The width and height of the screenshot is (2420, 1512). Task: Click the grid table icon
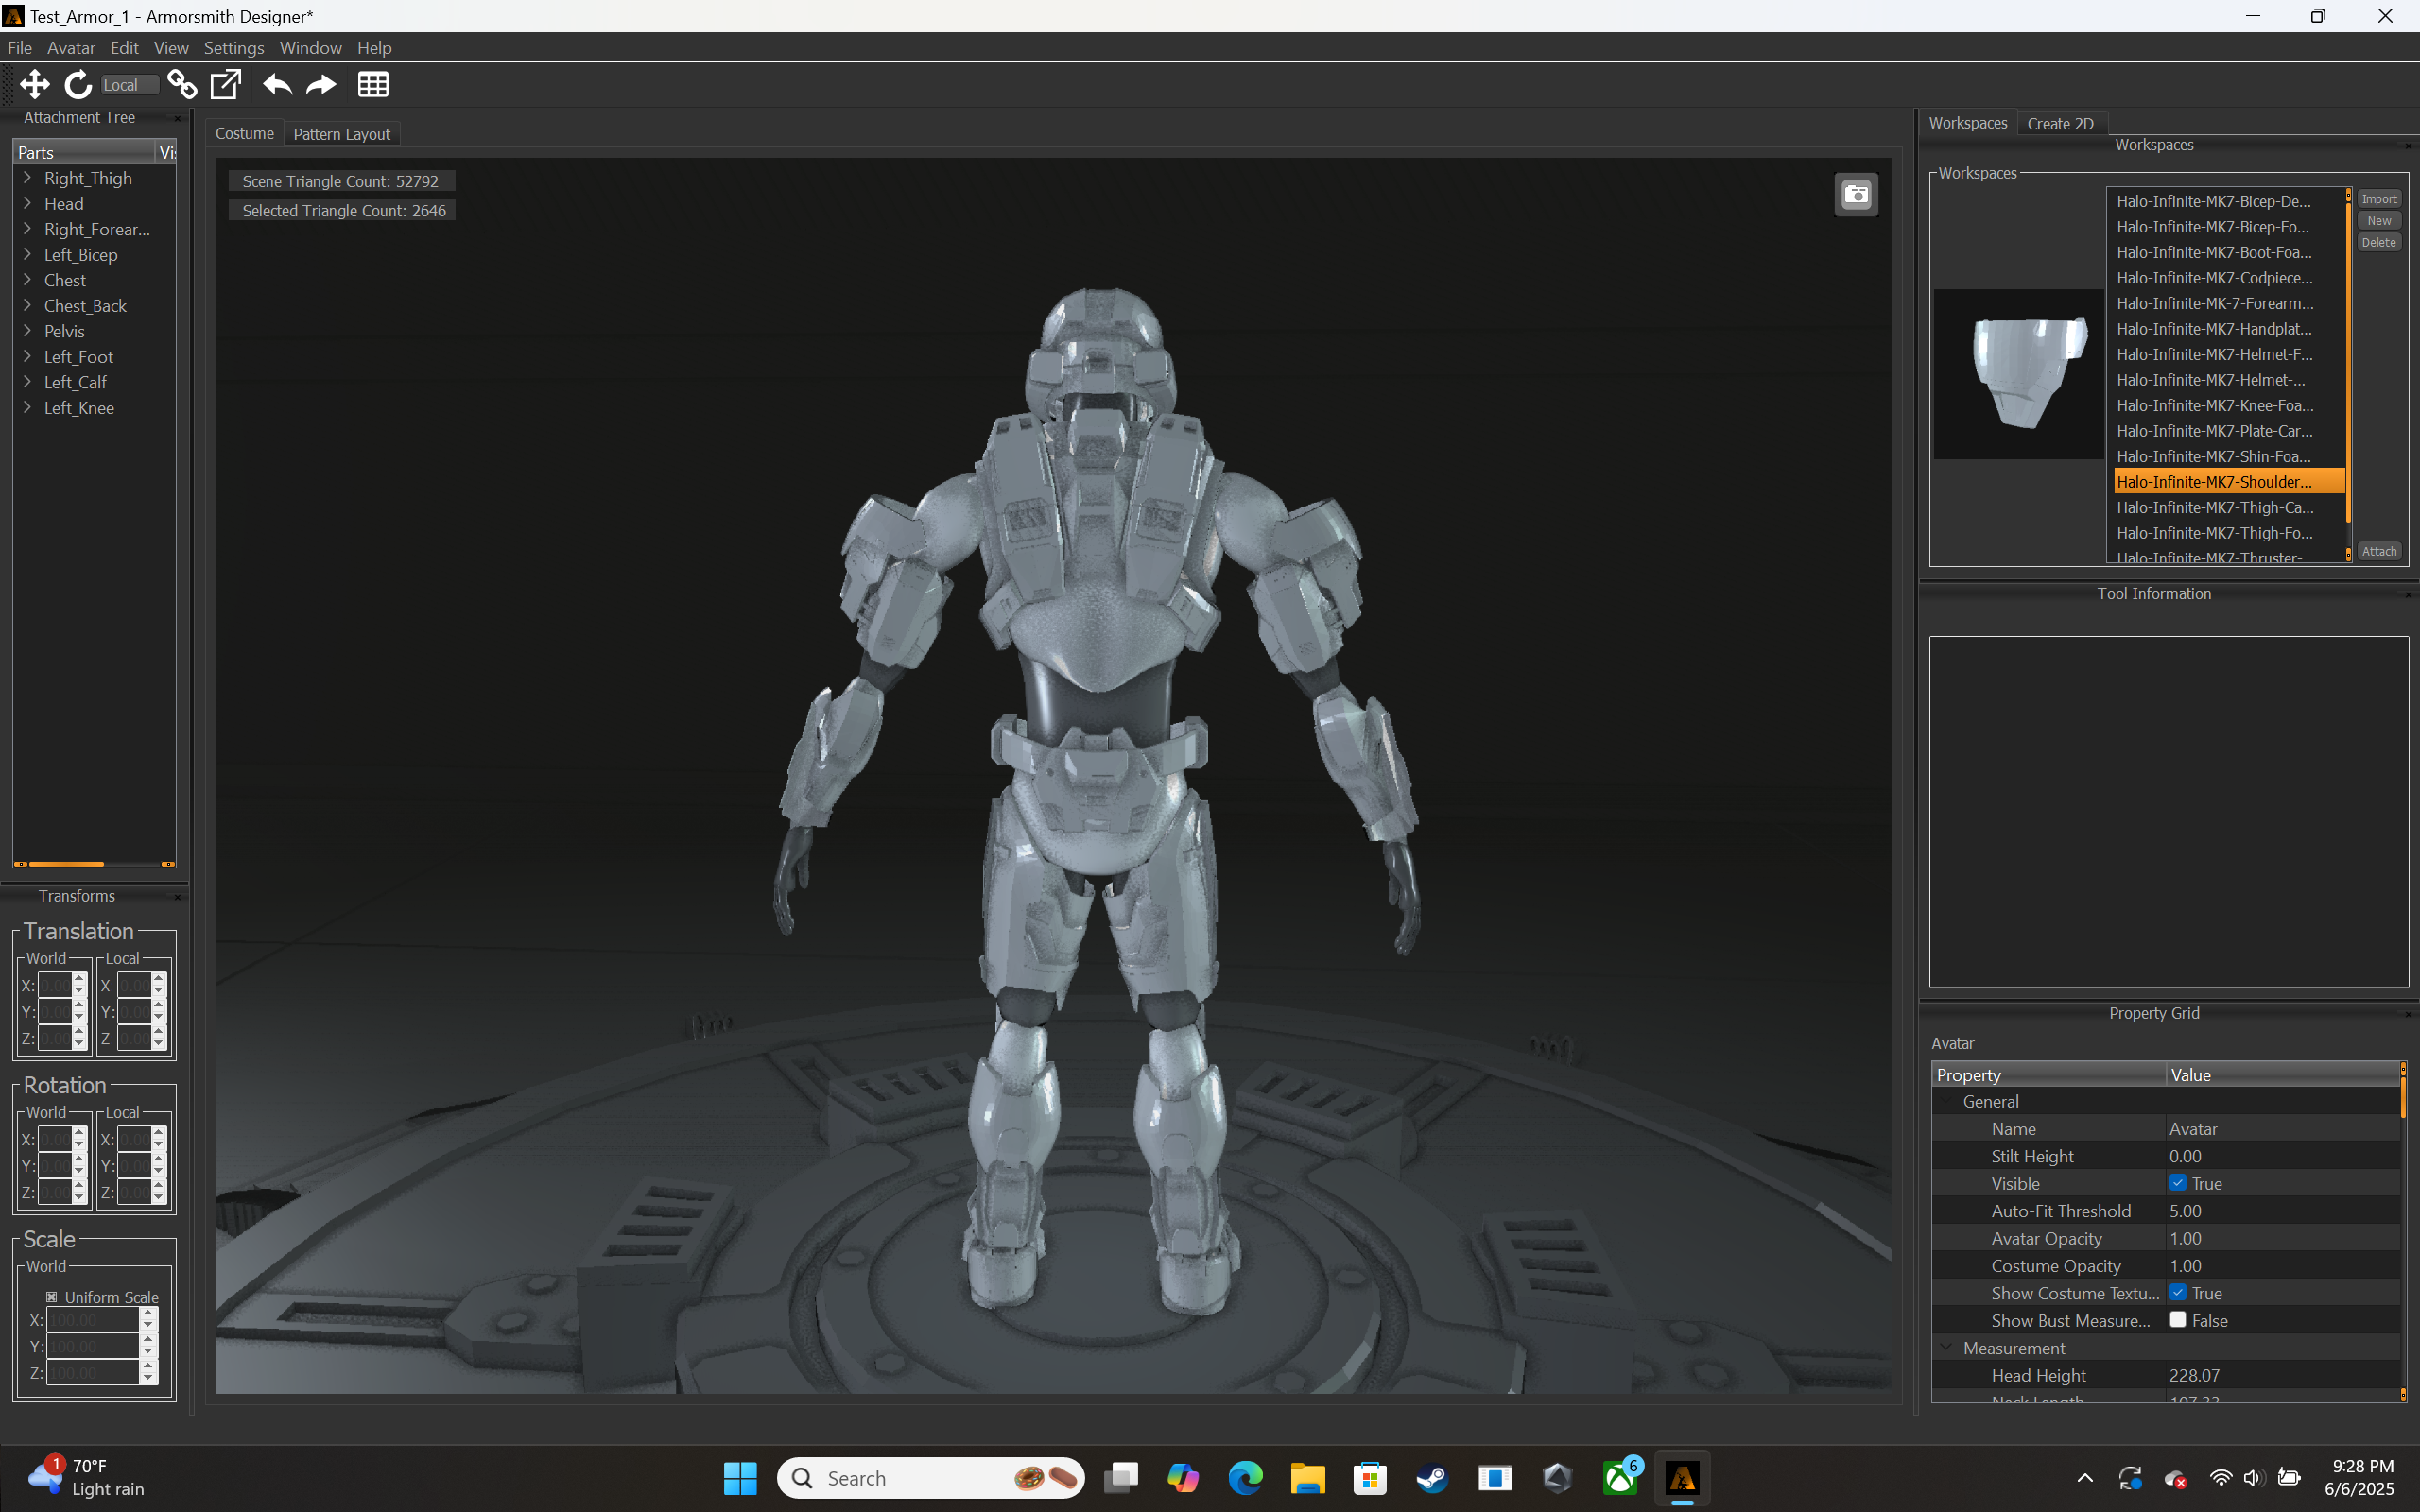373,85
